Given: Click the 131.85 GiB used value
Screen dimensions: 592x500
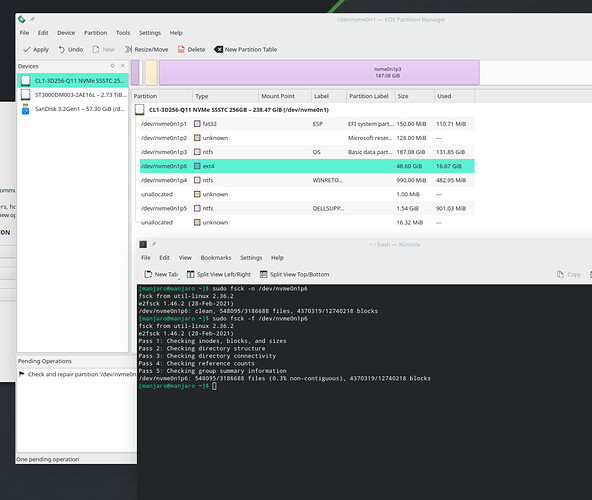Looking at the screenshot, I should tap(451, 152).
